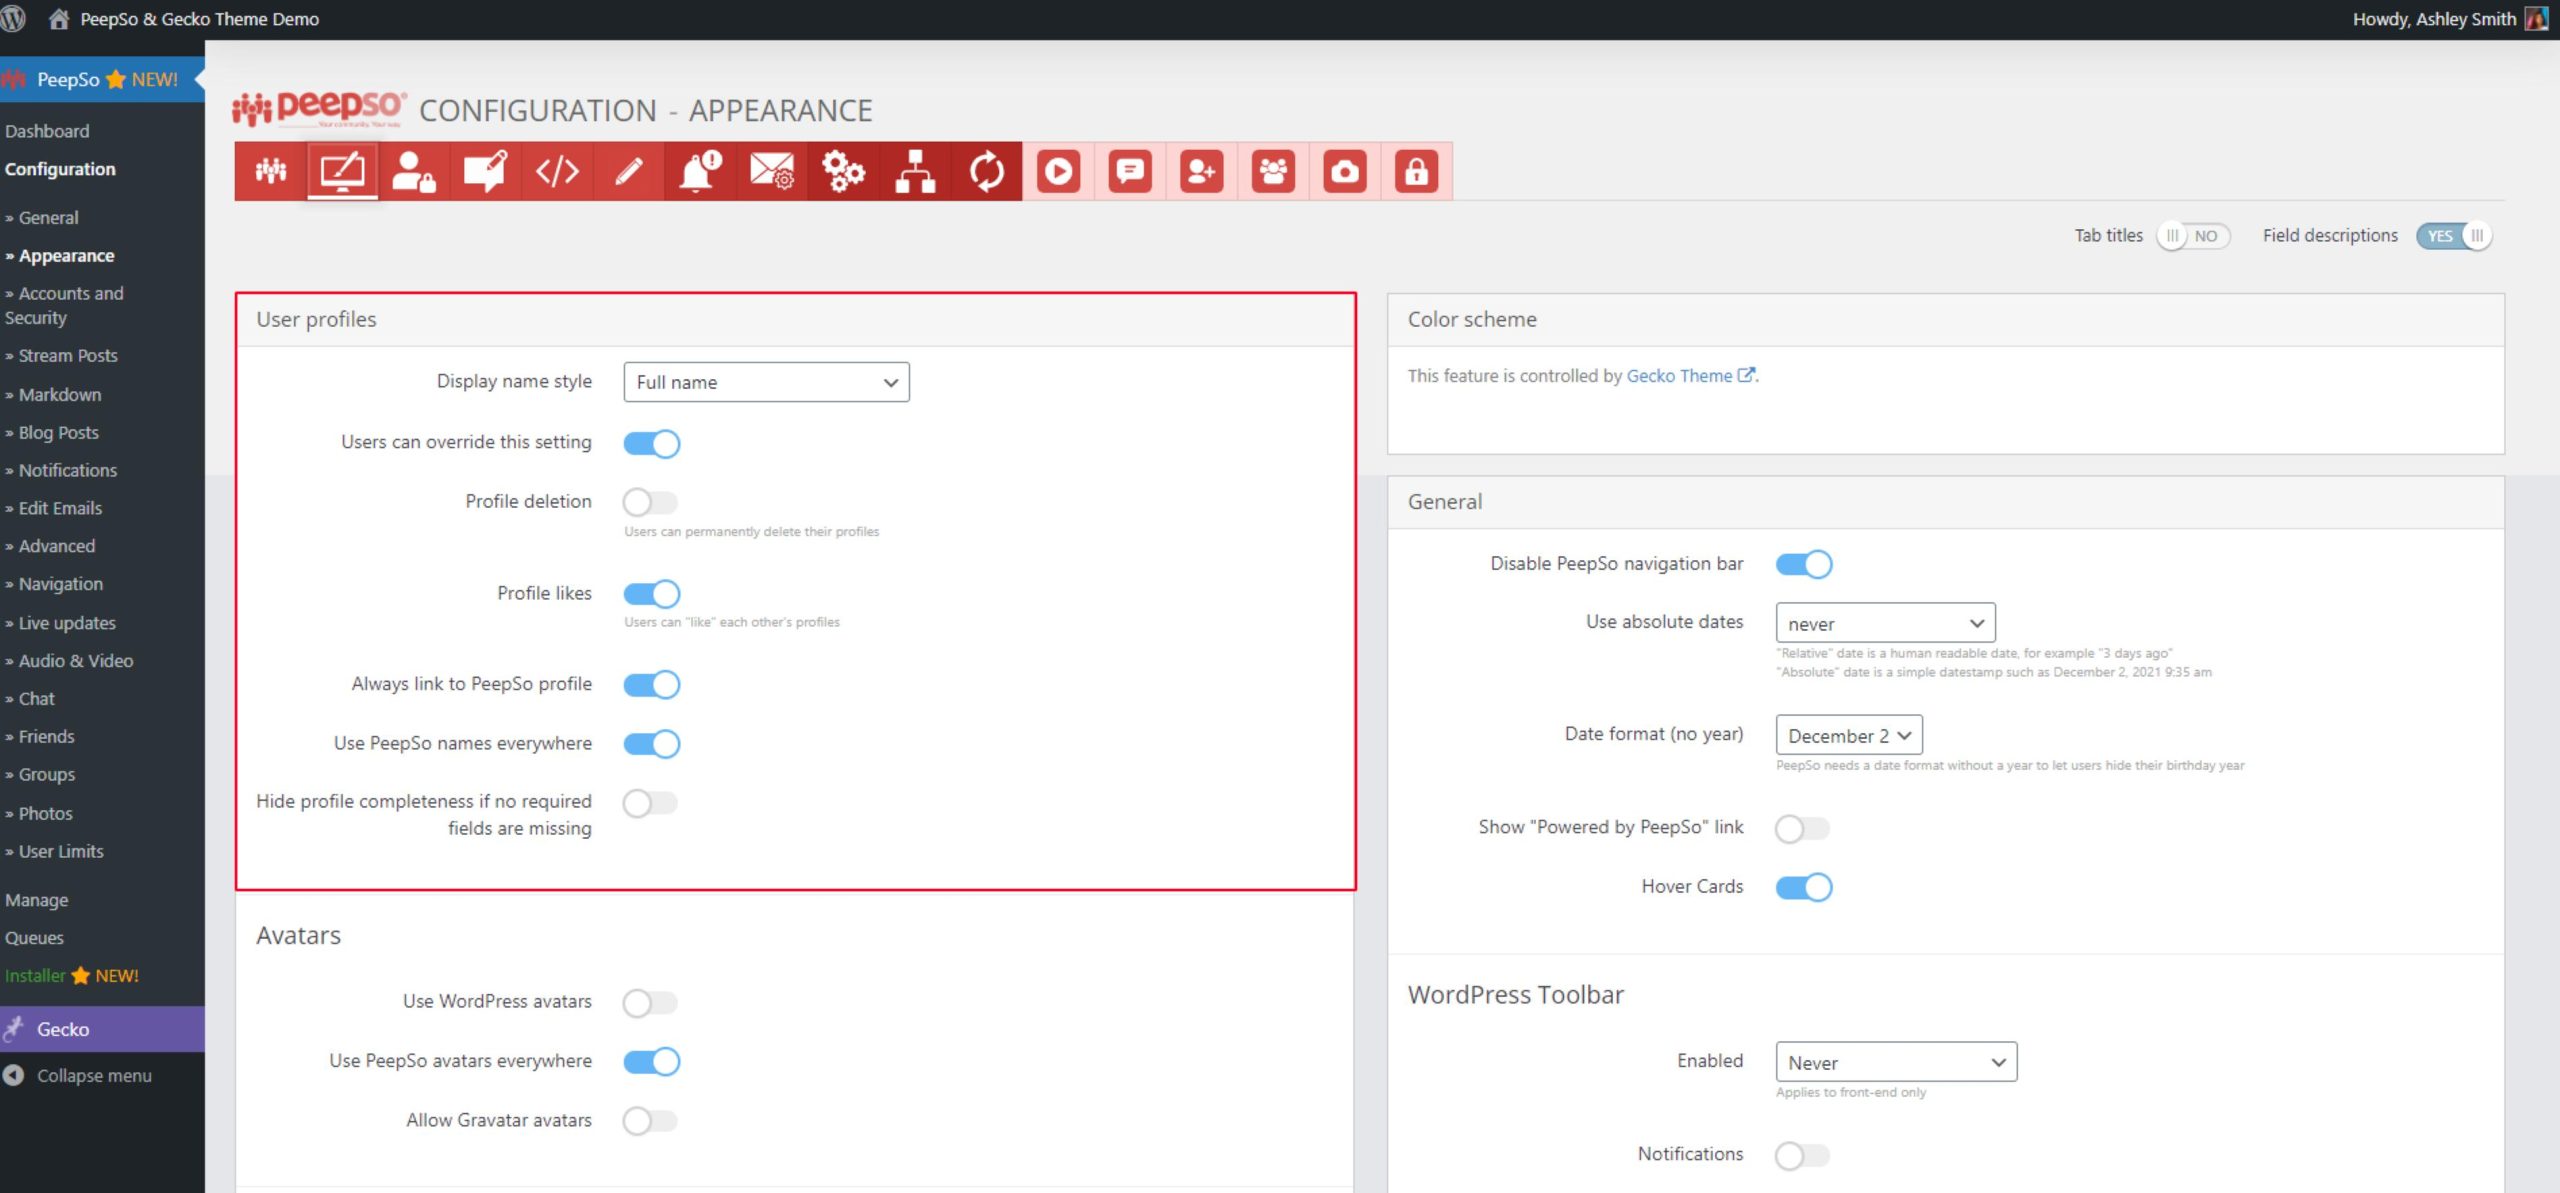2560x1193 pixels.
Task: Toggle the Profile likes switch
Action: tap(652, 594)
